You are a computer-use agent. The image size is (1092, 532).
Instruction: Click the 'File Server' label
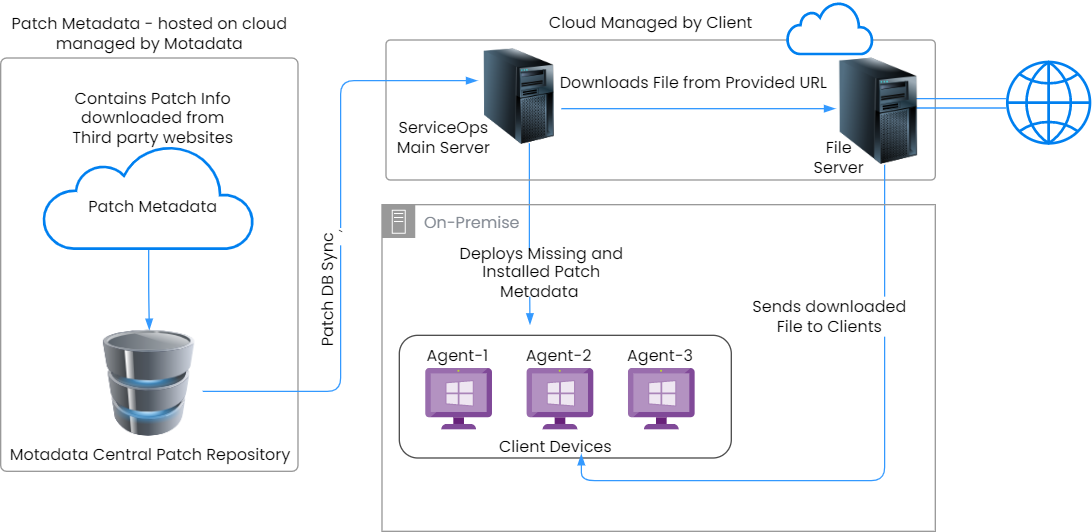(x=838, y=157)
